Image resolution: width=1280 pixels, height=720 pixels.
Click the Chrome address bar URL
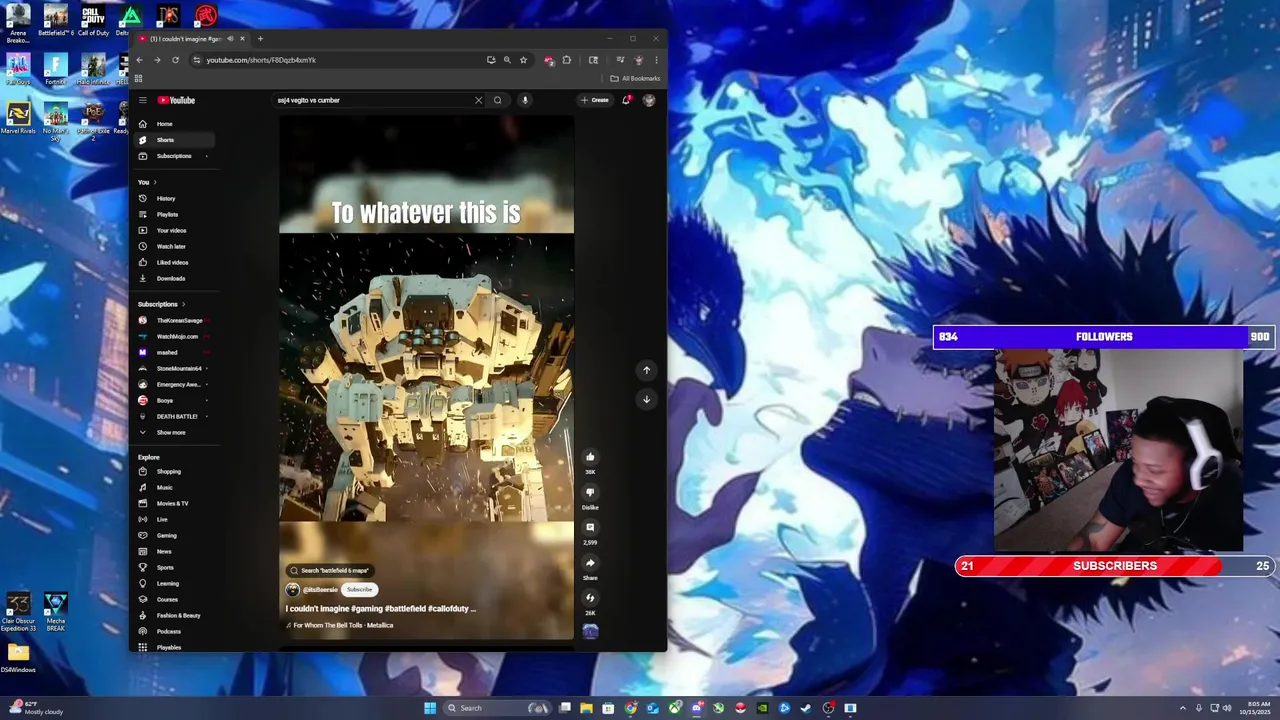click(261, 60)
